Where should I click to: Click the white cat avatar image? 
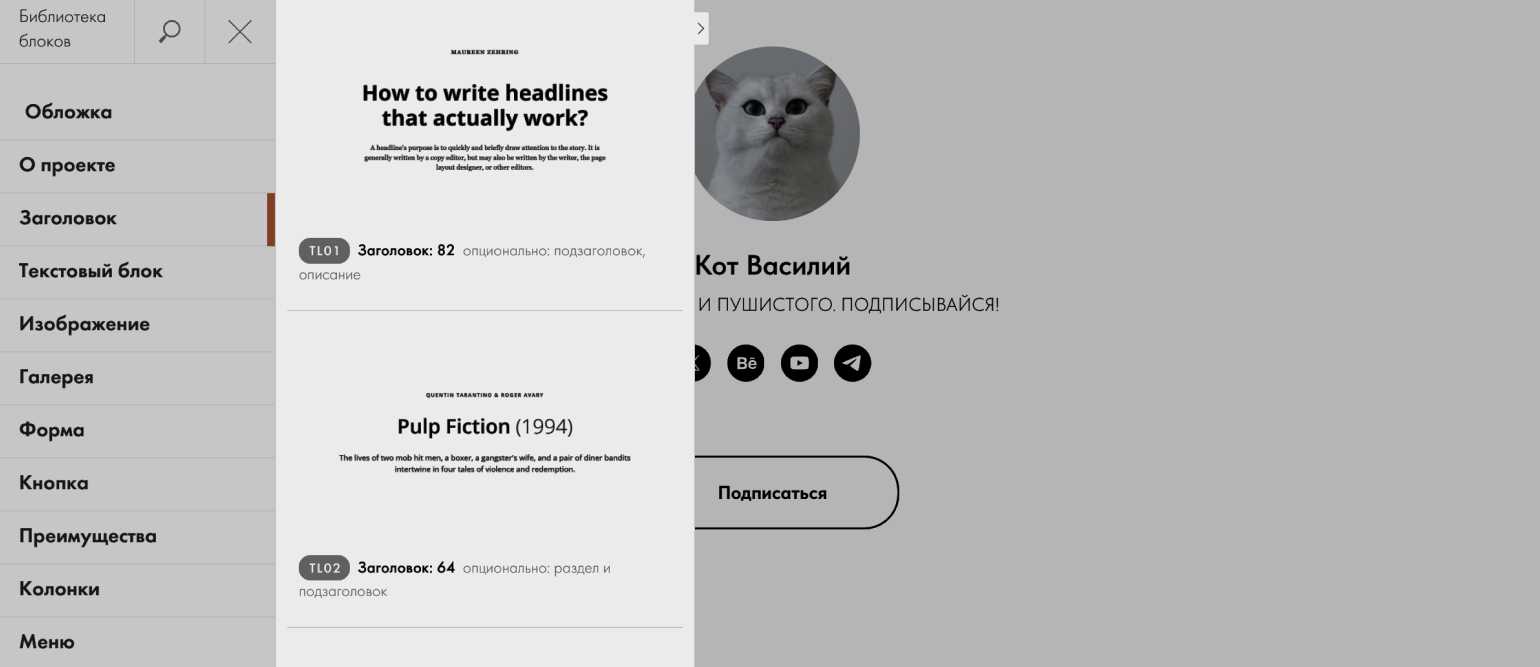pyautogui.click(x=776, y=133)
